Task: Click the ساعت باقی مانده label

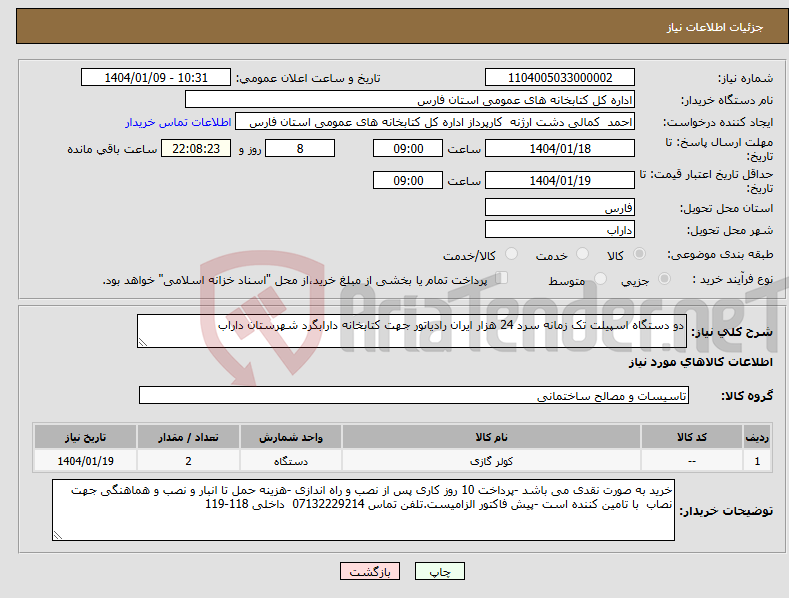Action: (112, 150)
